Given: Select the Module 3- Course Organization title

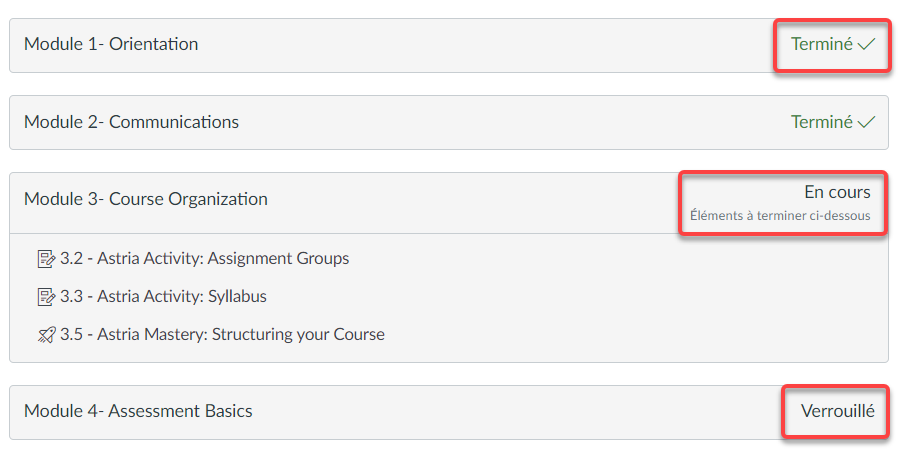Looking at the screenshot, I should (146, 199).
